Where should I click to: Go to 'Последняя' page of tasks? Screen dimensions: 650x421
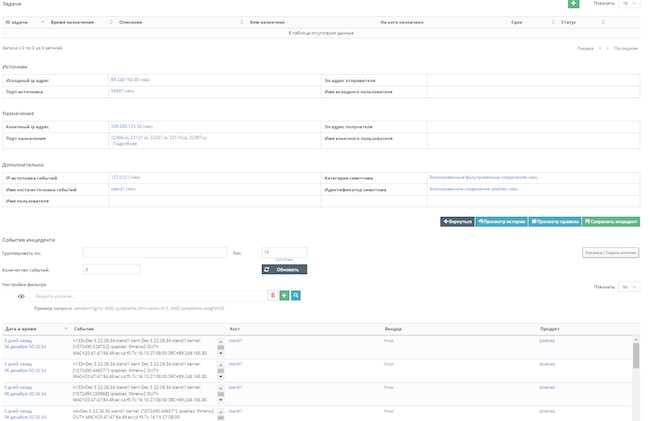626,48
